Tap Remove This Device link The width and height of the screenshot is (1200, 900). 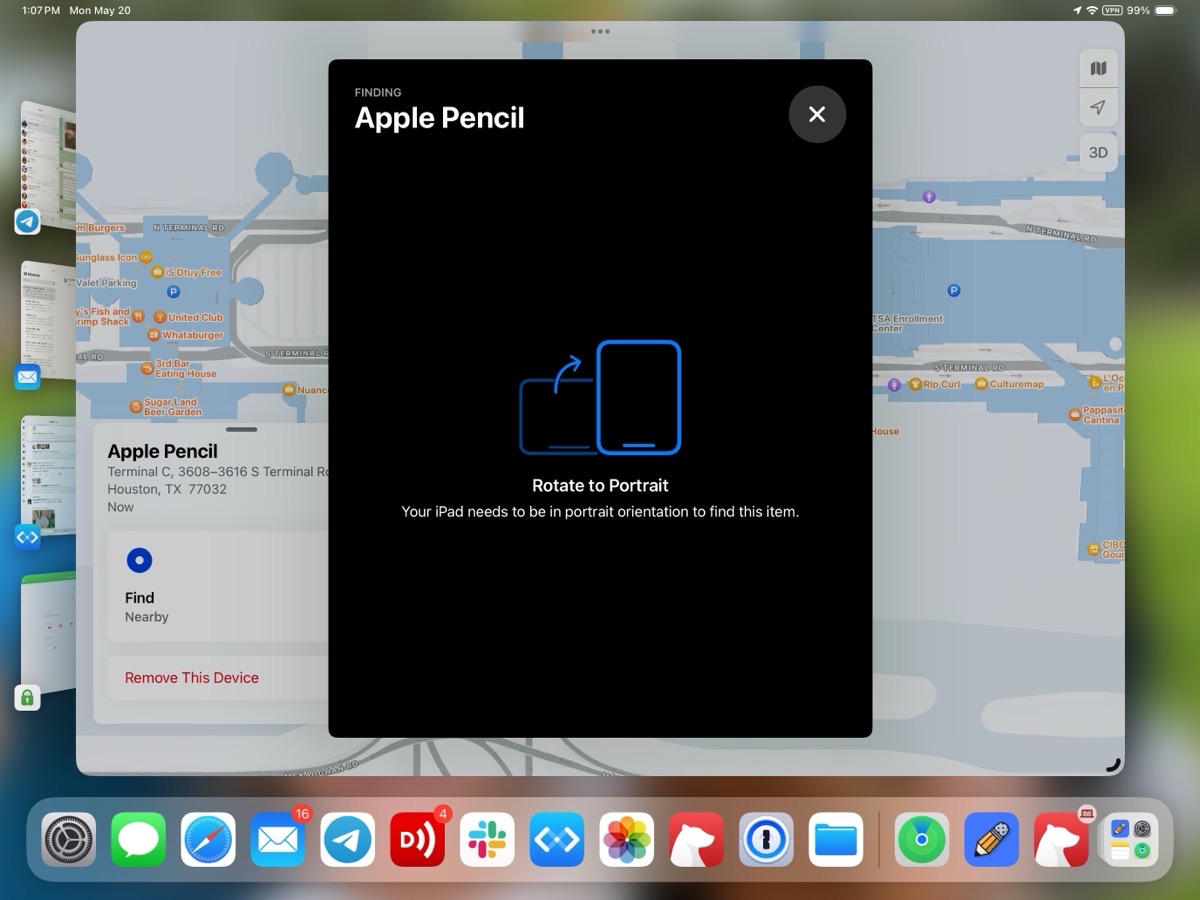pyautogui.click(x=192, y=678)
